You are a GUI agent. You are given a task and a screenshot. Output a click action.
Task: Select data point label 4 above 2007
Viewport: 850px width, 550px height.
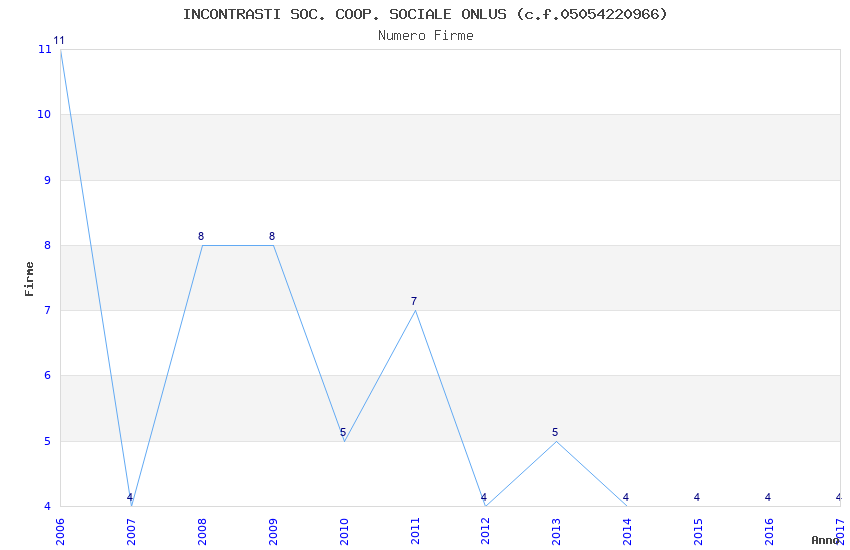[130, 497]
